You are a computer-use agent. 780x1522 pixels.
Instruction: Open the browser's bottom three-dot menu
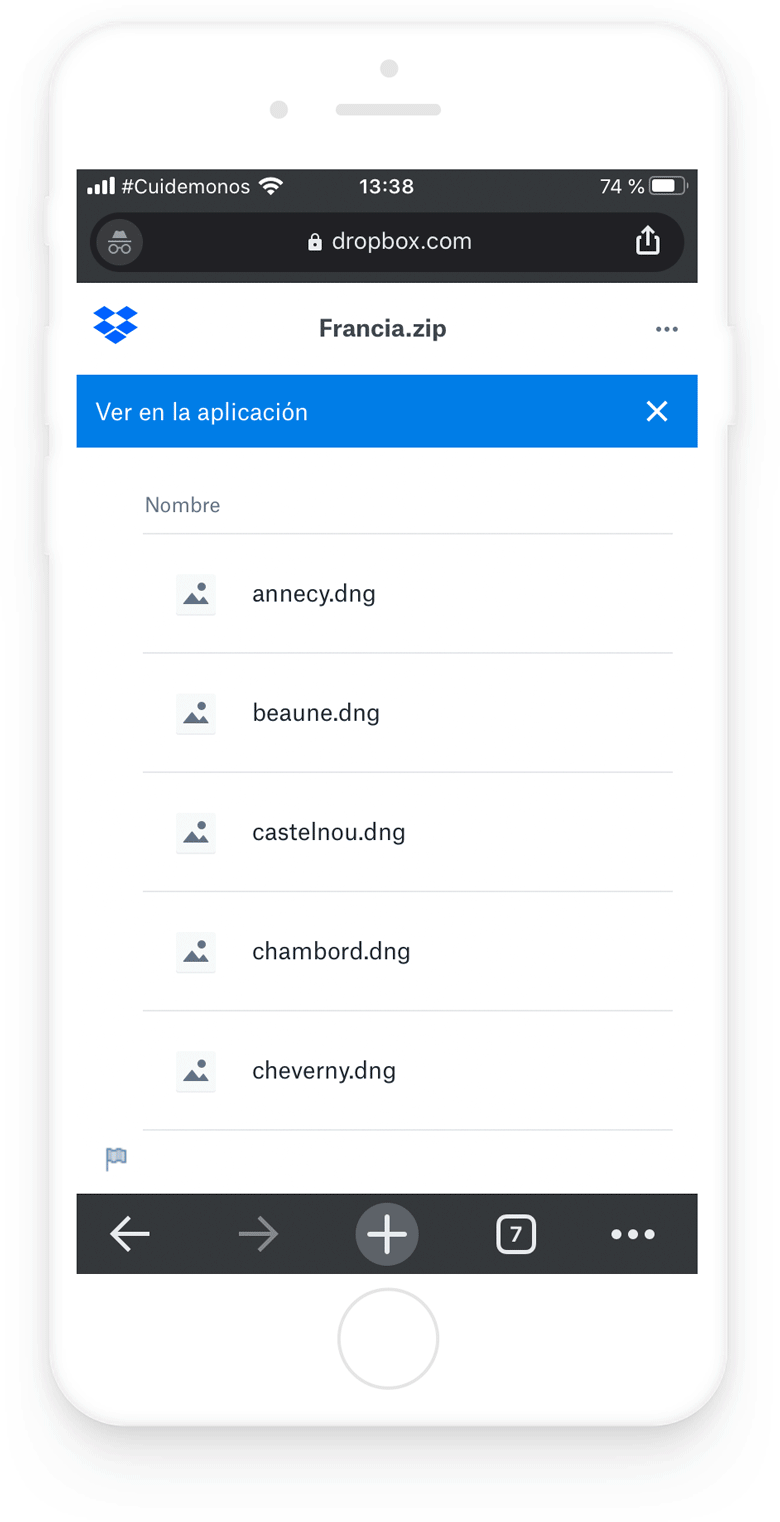(633, 1235)
